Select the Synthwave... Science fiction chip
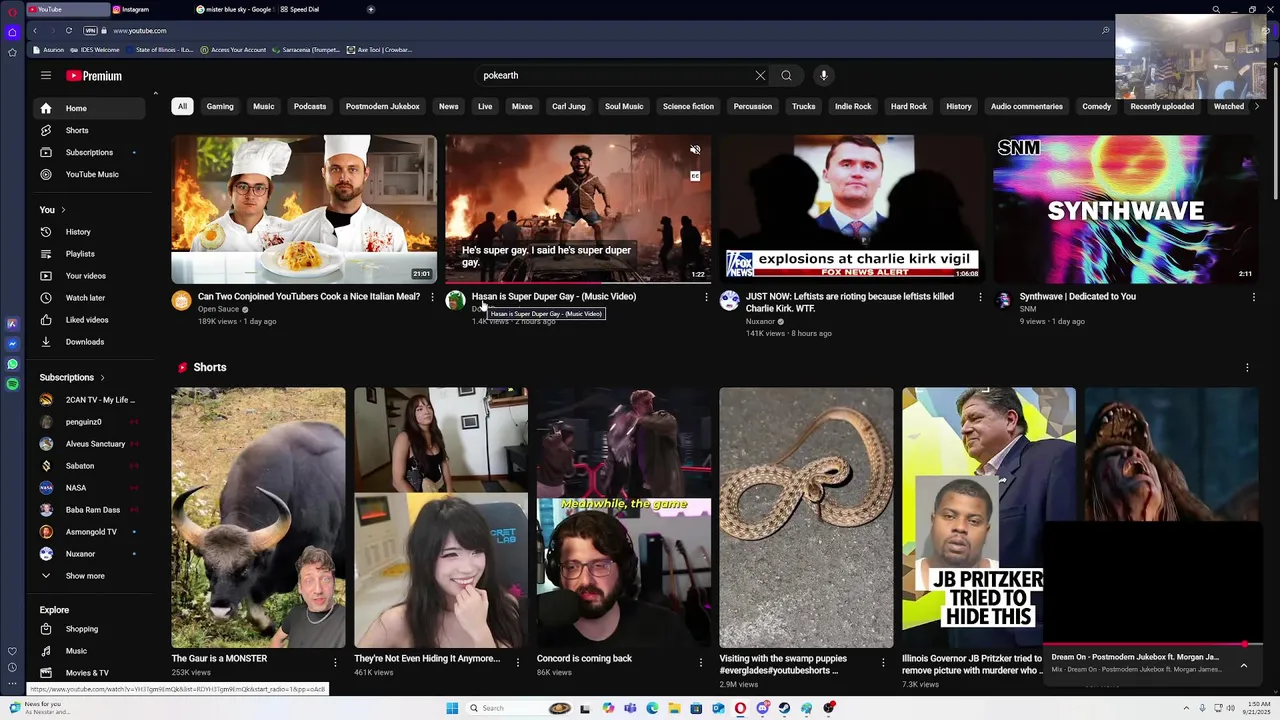The height and width of the screenshot is (720, 1280). (688, 106)
